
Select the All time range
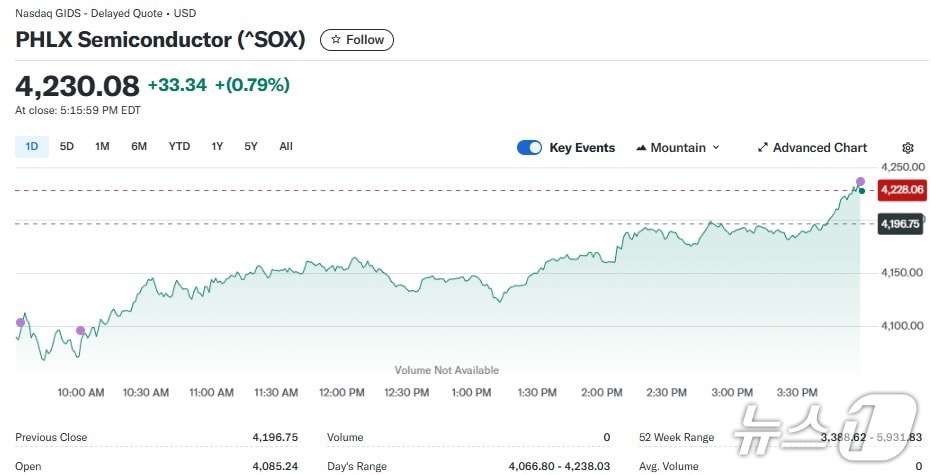click(x=286, y=147)
